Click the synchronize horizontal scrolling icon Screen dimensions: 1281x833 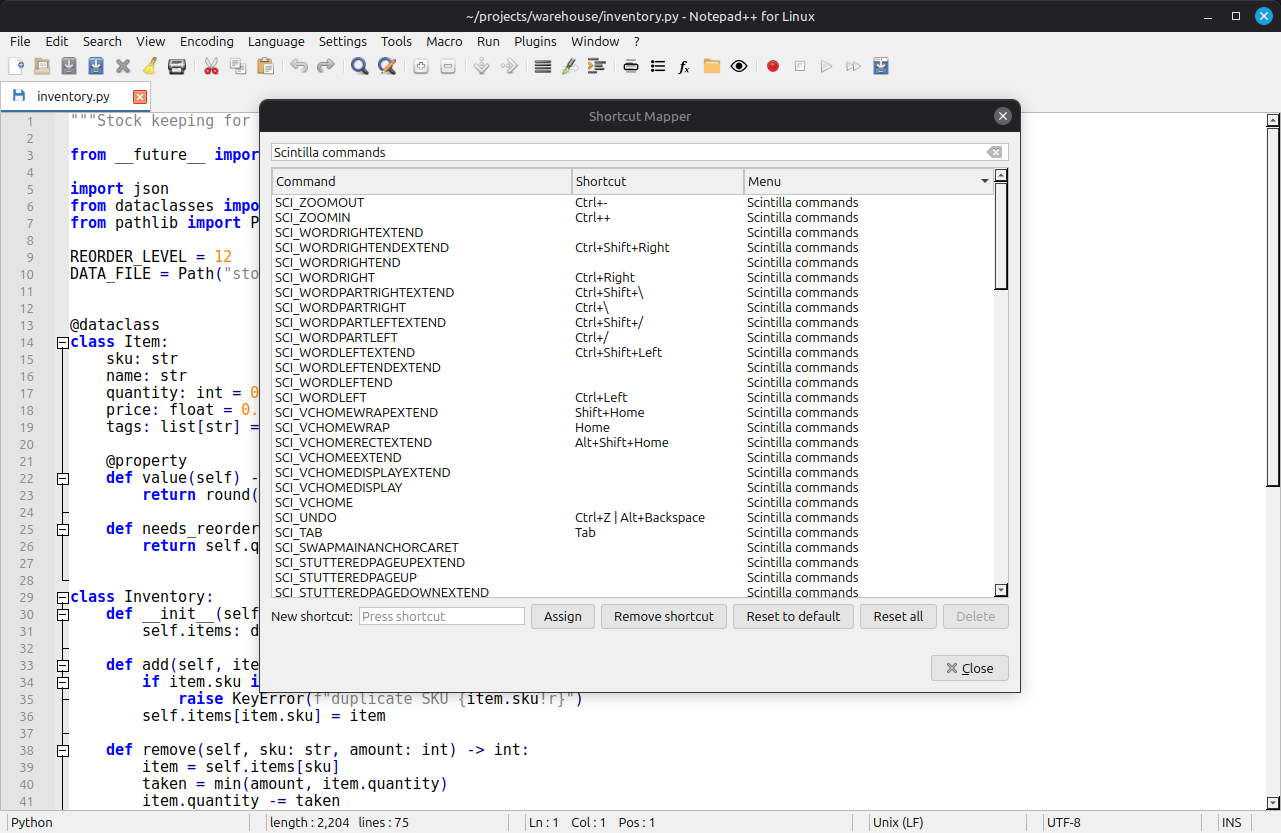click(x=509, y=66)
